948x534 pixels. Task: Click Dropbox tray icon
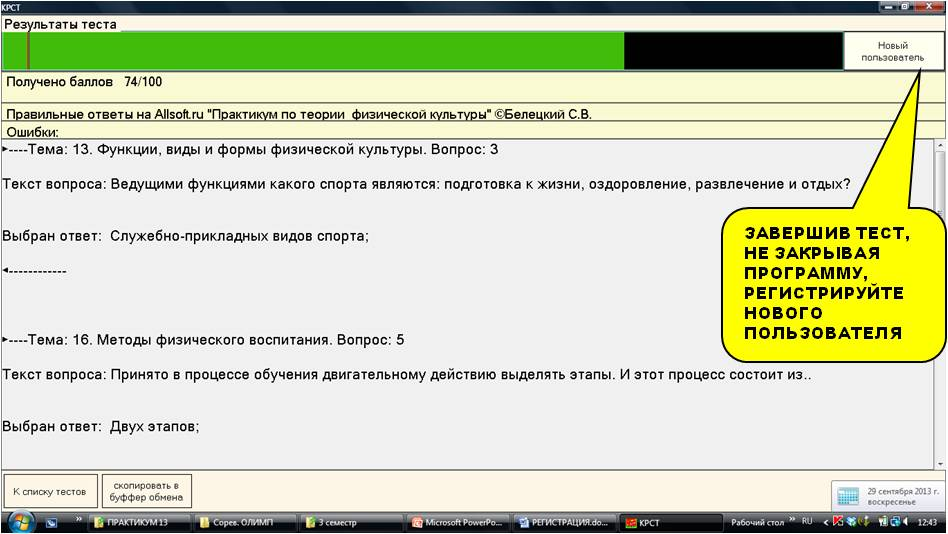[x=851, y=522]
